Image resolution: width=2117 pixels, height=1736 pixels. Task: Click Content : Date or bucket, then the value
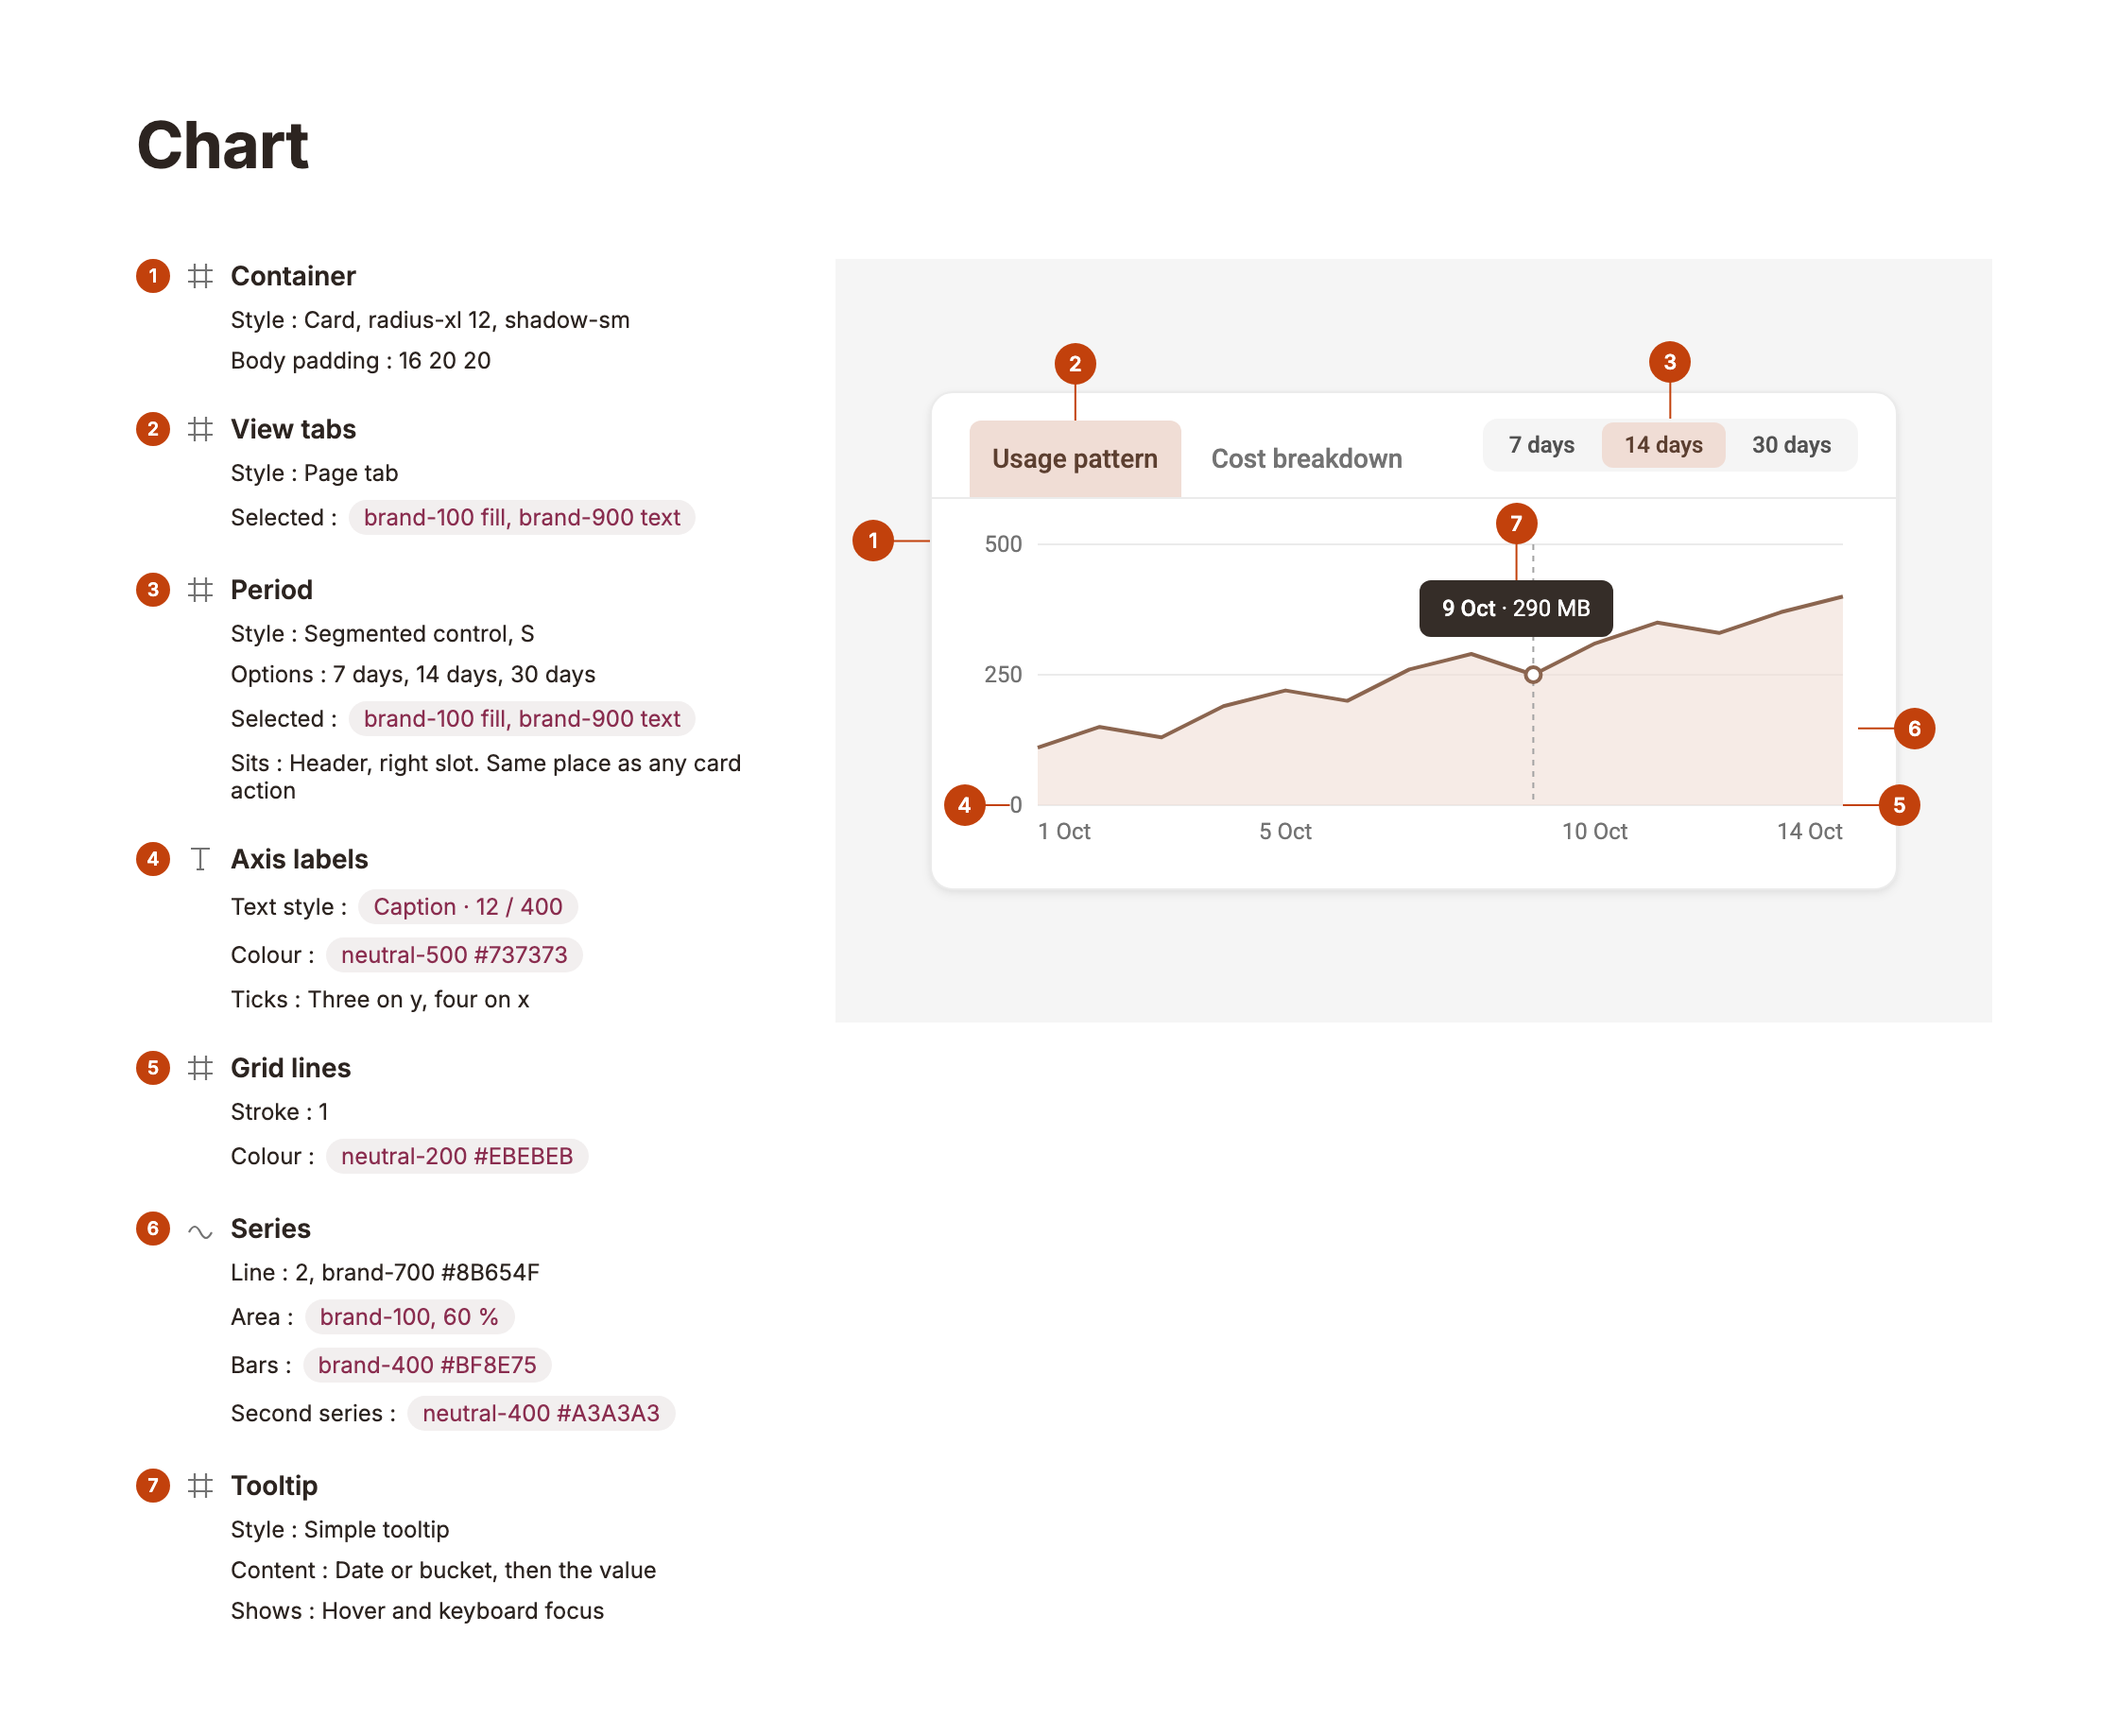442,1570
